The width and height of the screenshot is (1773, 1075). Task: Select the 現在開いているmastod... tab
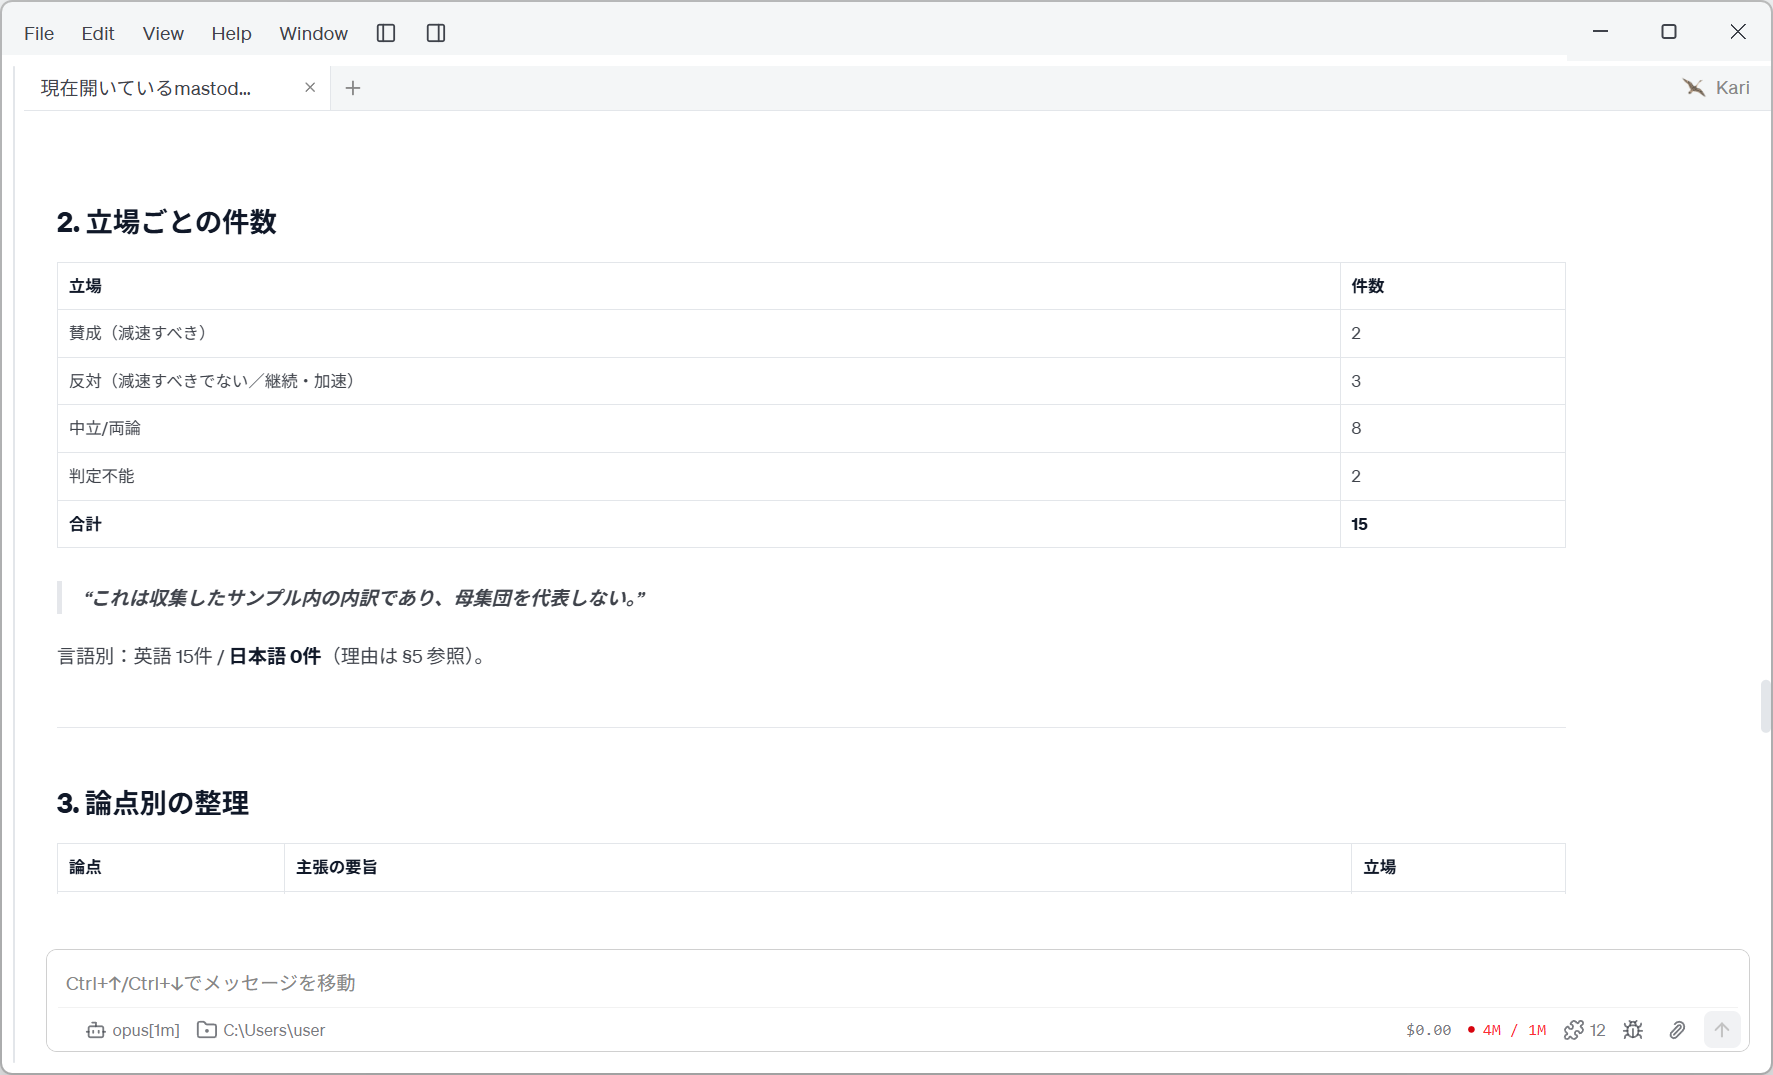coord(177,88)
